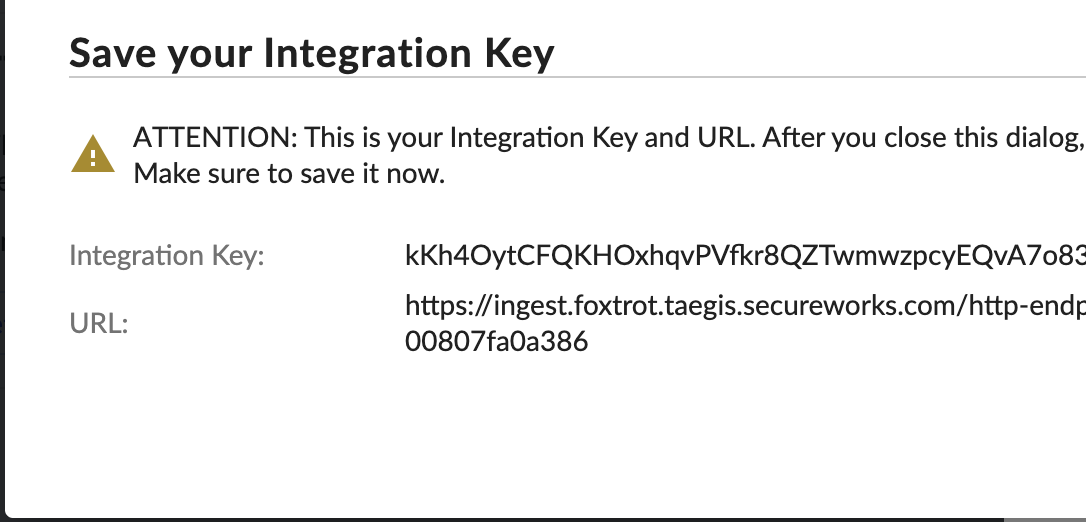
Task: Click the word 'Save' in the dialog title
Action: coord(113,53)
